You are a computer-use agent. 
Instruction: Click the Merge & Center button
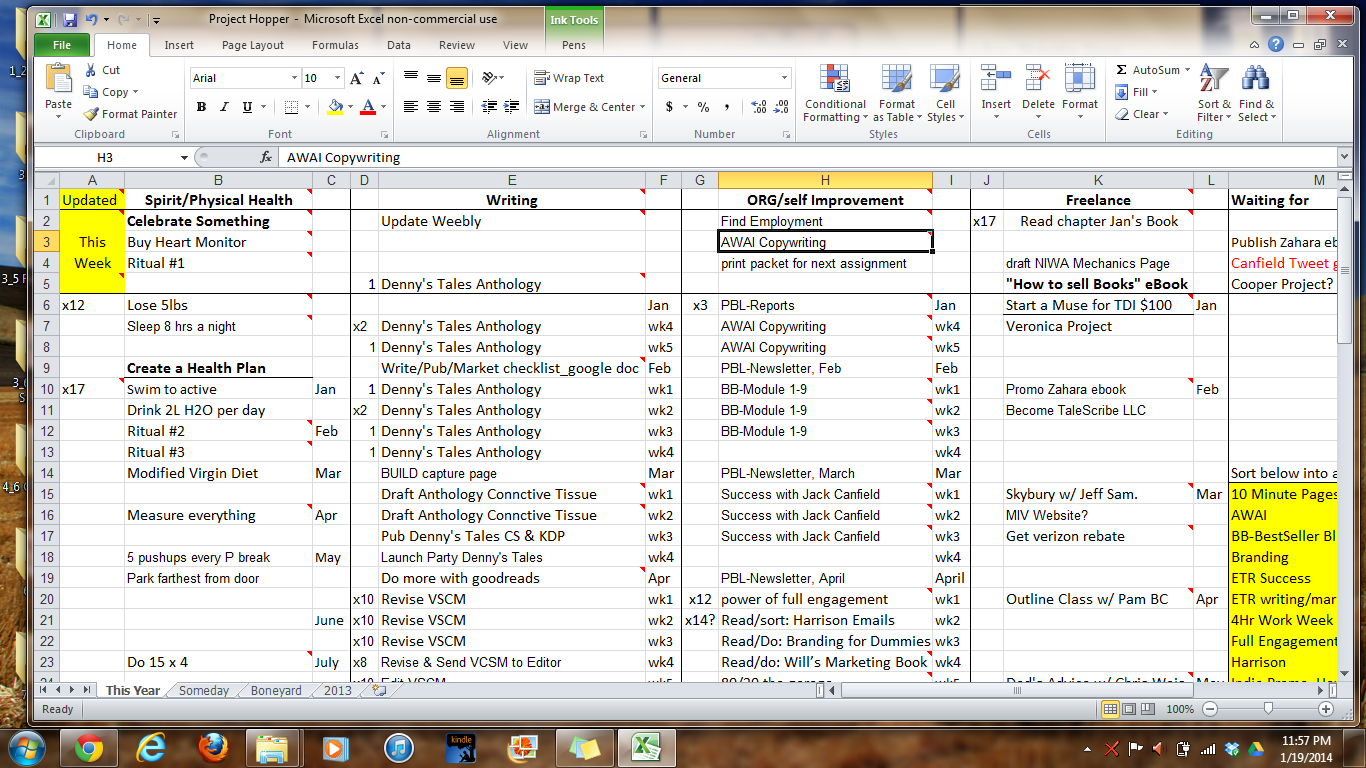click(585, 107)
